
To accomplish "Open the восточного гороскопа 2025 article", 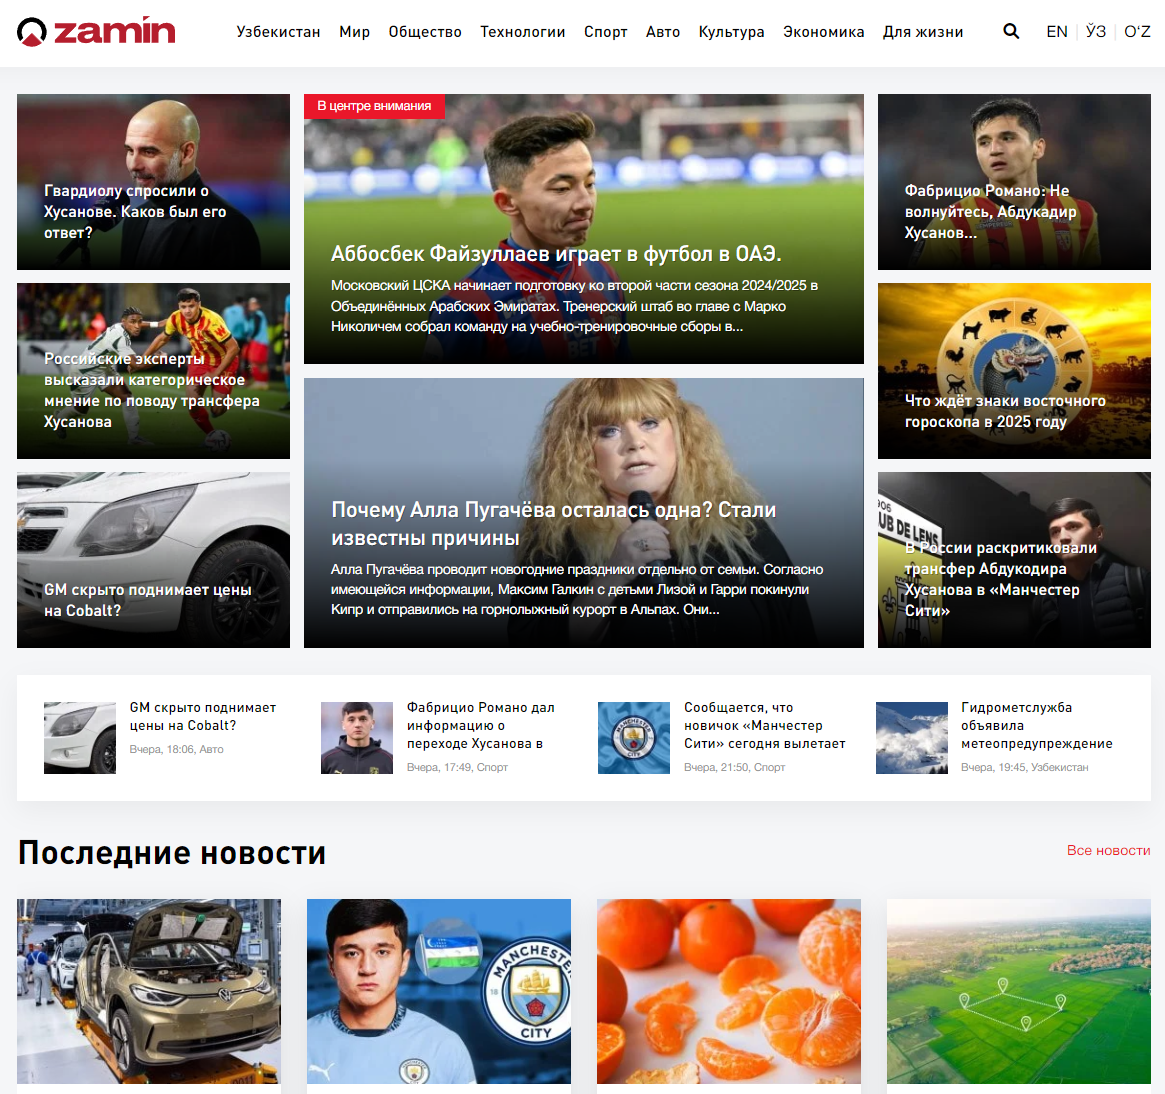I will (x=1014, y=371).
